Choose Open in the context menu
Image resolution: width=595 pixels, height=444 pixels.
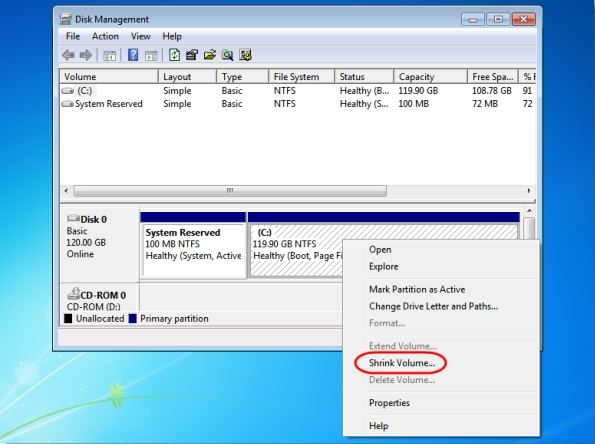pos(380,250)
